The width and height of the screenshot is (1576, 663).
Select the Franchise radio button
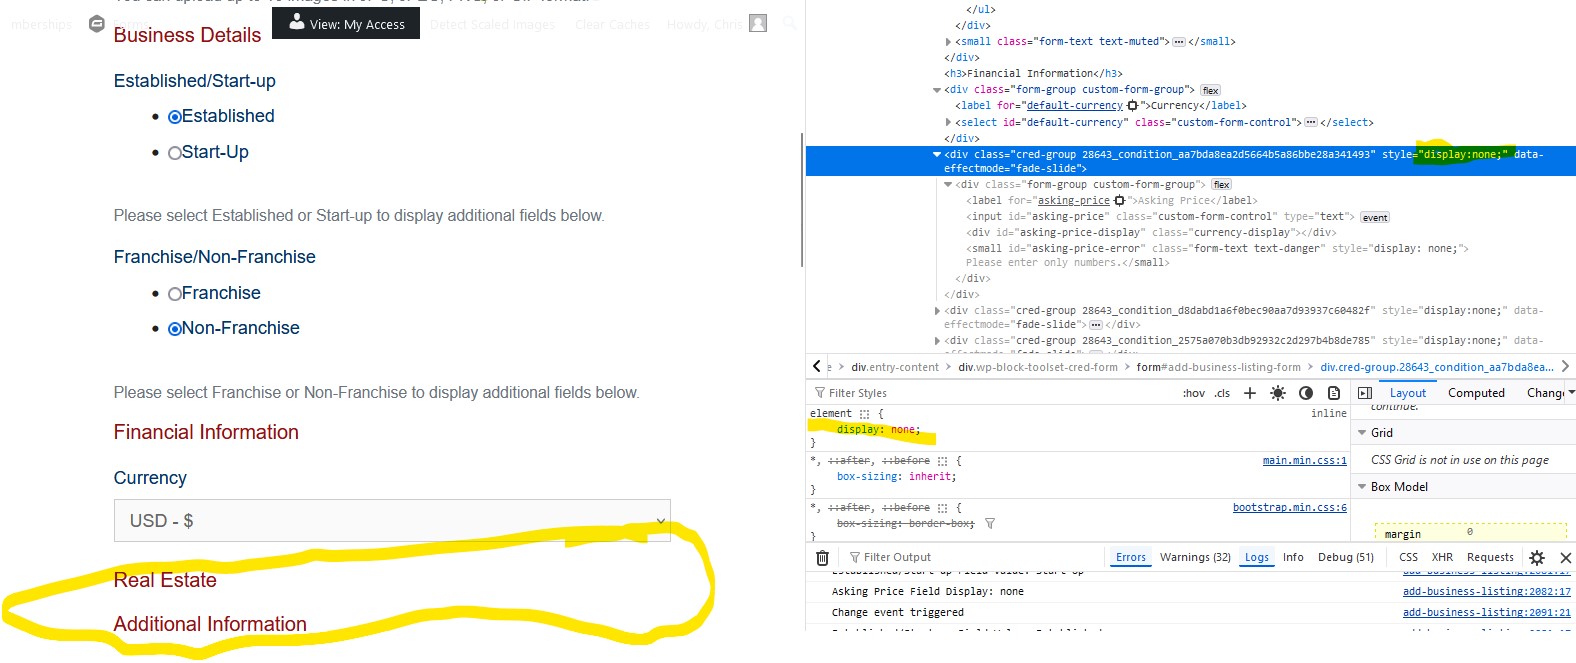click(x=174, y=294)
